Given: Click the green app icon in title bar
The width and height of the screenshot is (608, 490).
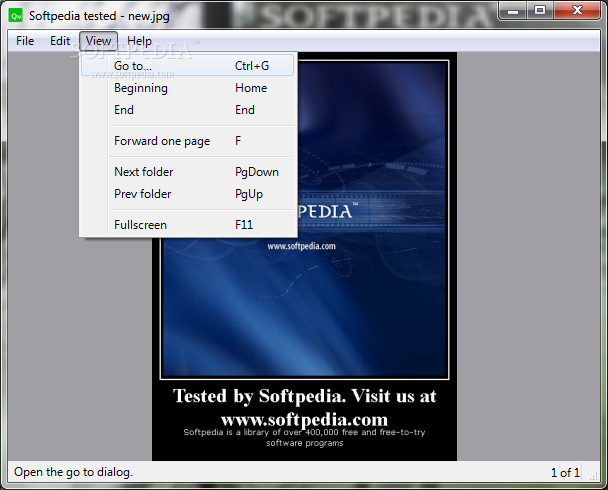Looking at the screenshot, I should click(16, 16).
